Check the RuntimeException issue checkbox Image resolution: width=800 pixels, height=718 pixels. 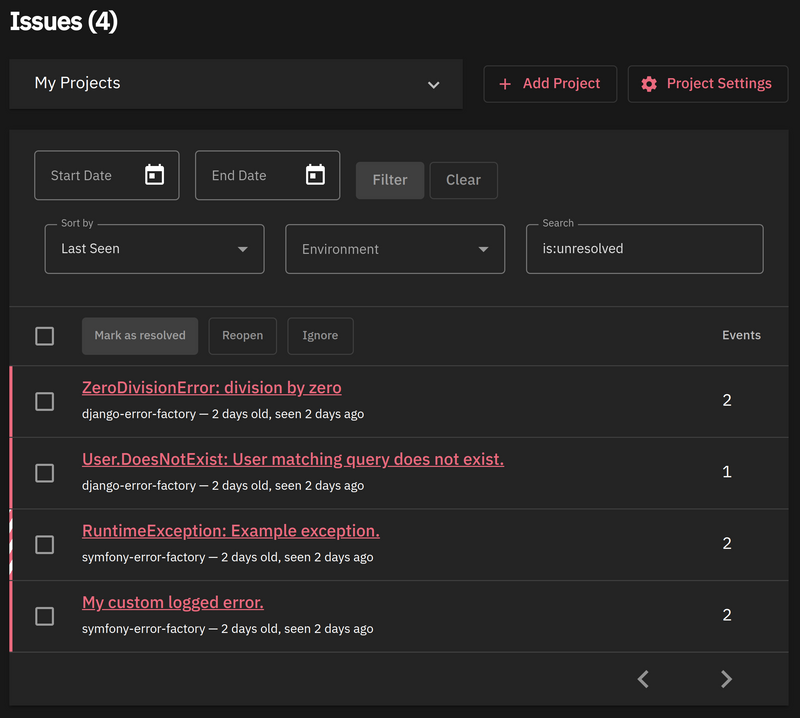click(x=45, y=545)
